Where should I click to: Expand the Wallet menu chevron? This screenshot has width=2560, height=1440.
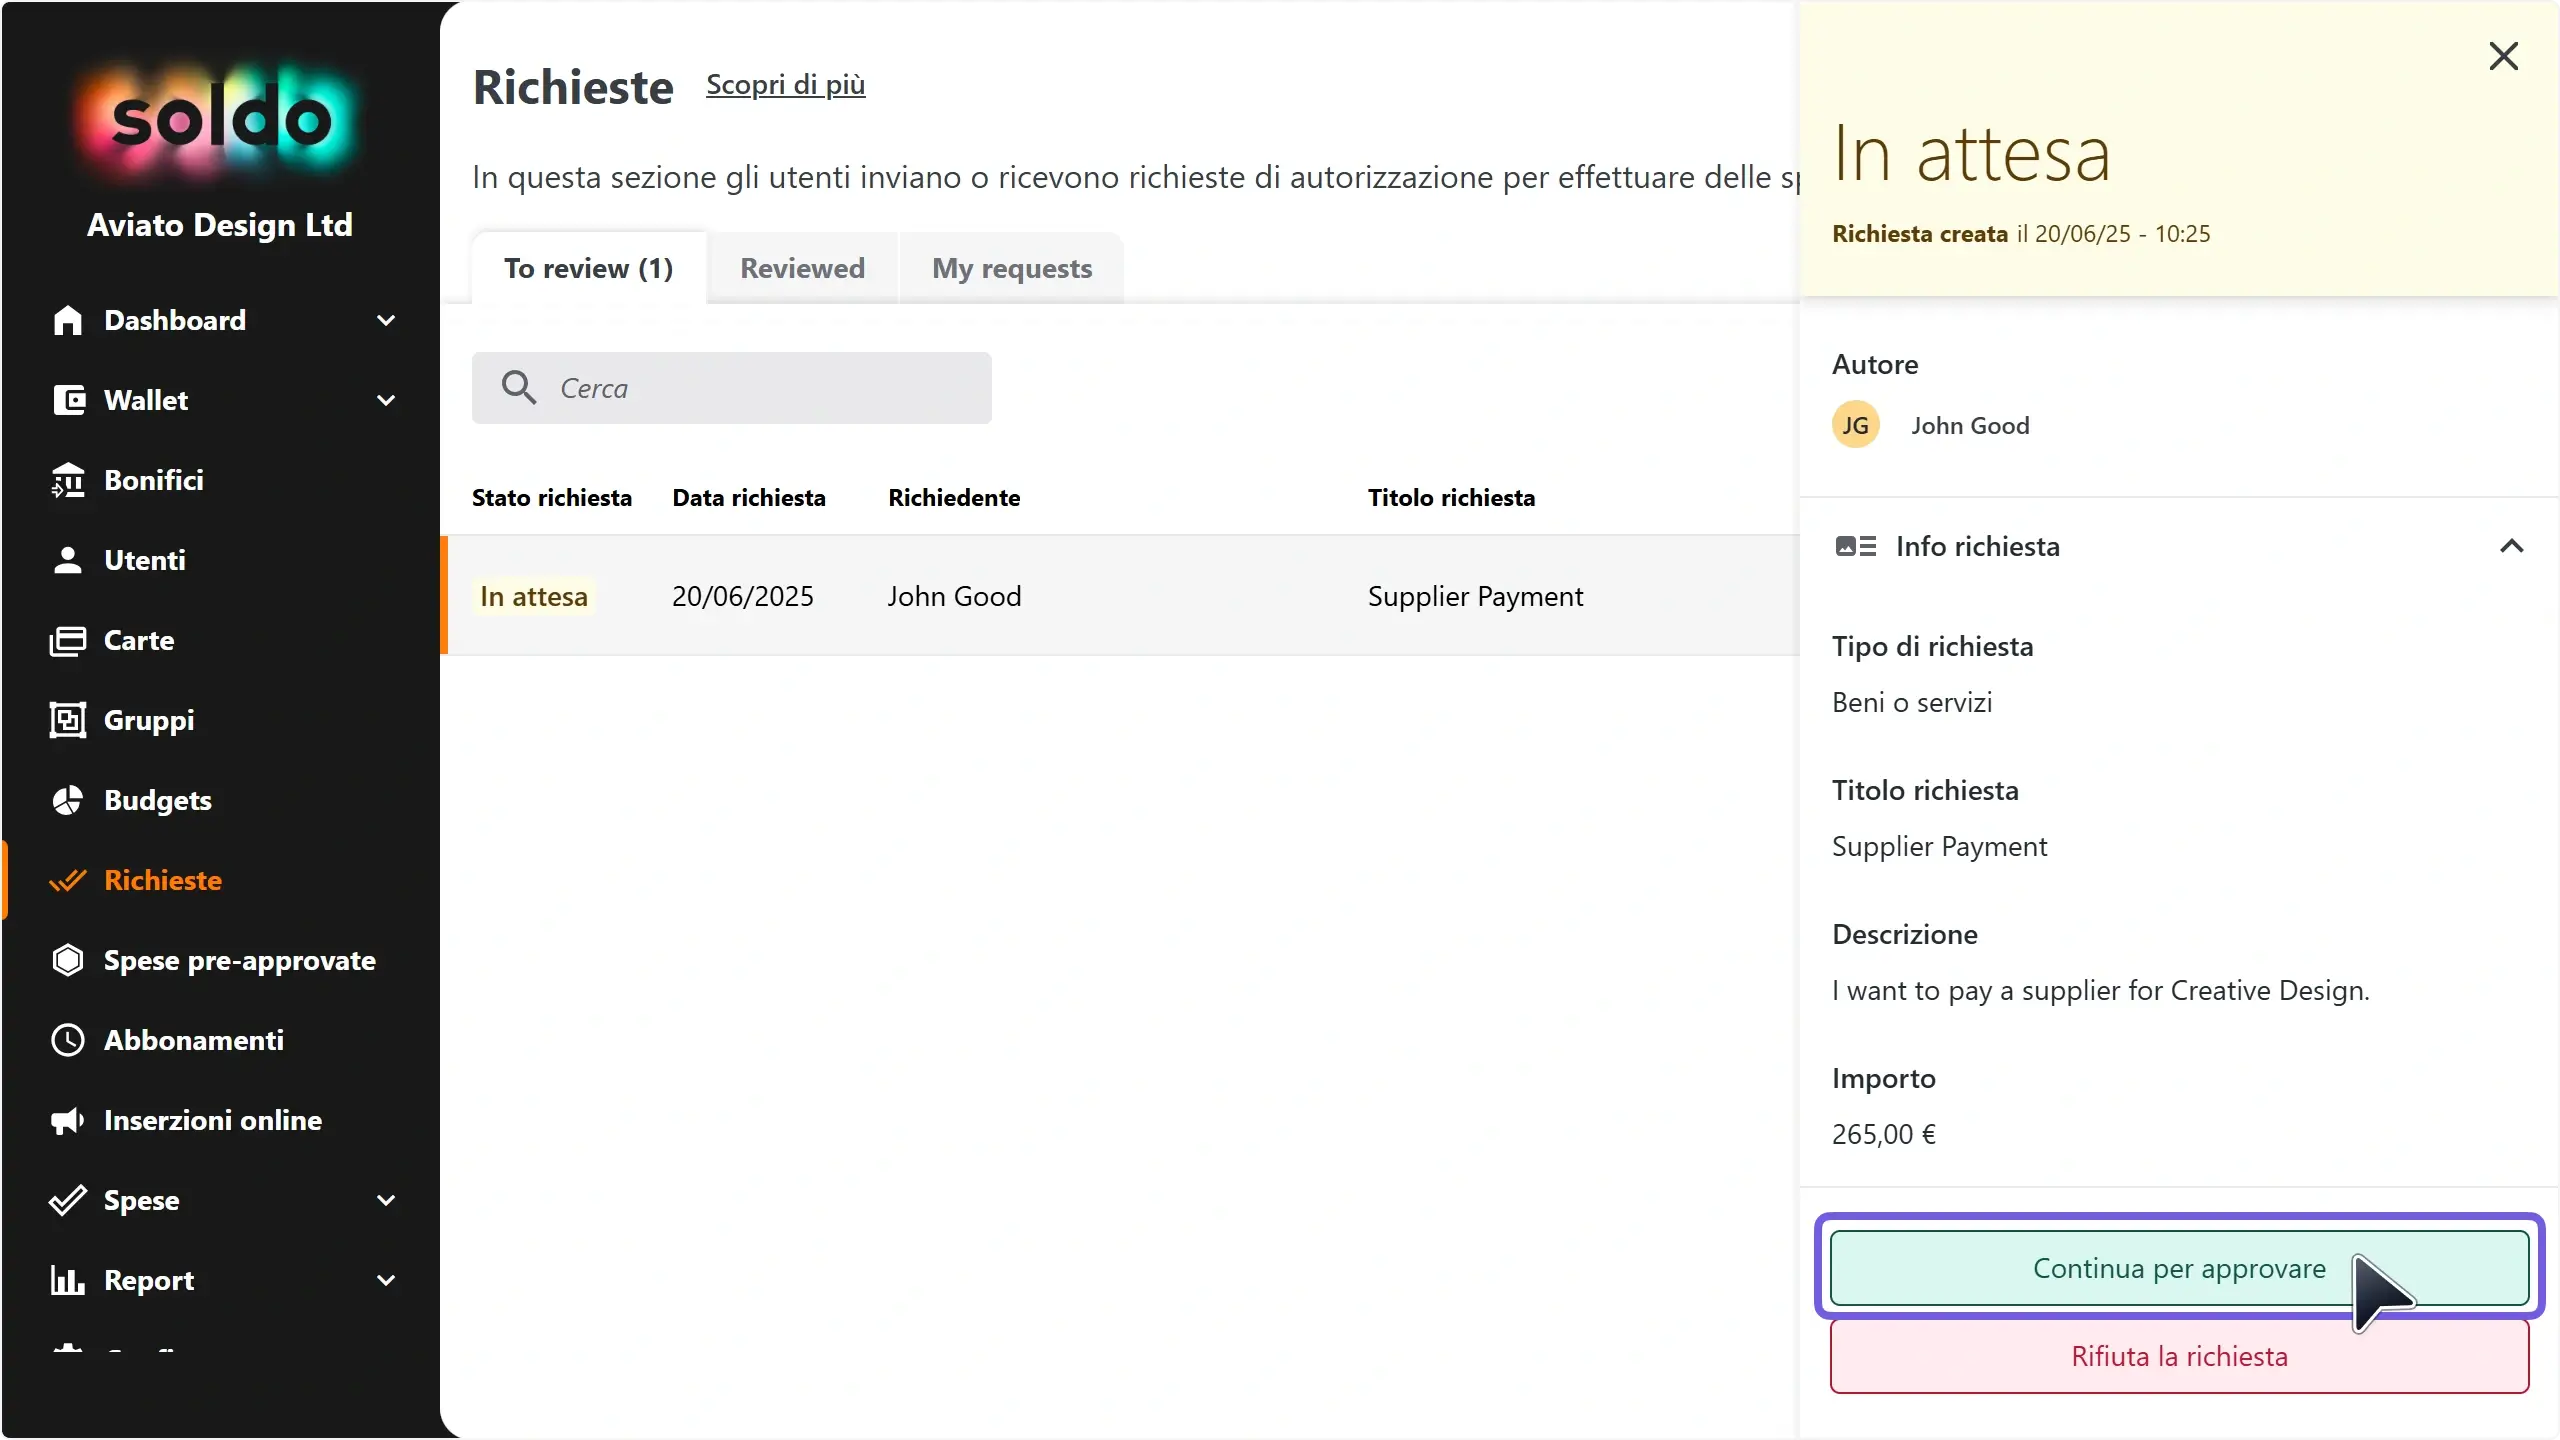coord(386,400)
